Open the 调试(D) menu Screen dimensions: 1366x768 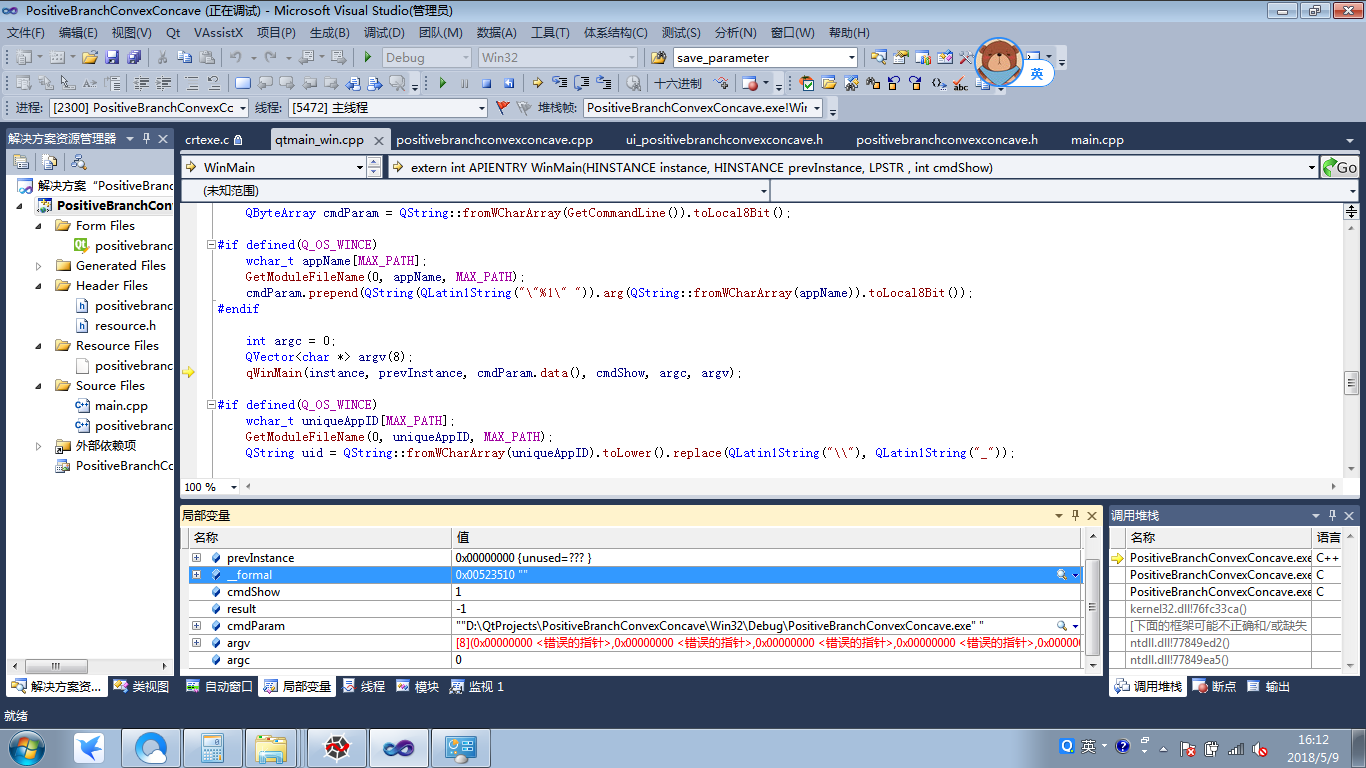pyautogui.click(x=384, y=32)
